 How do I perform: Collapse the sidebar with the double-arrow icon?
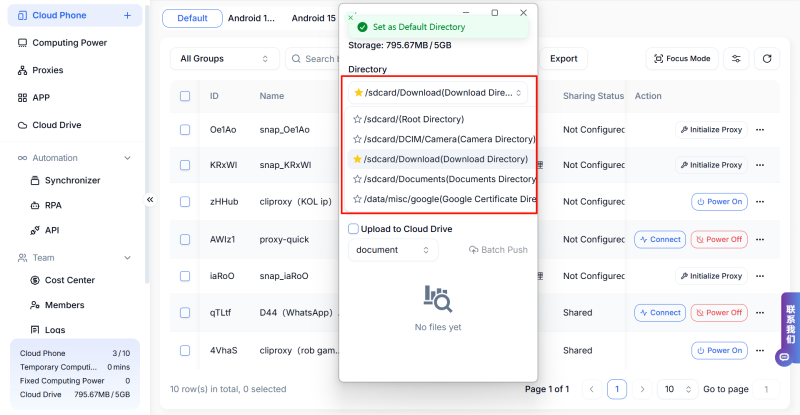pos(151,200)
